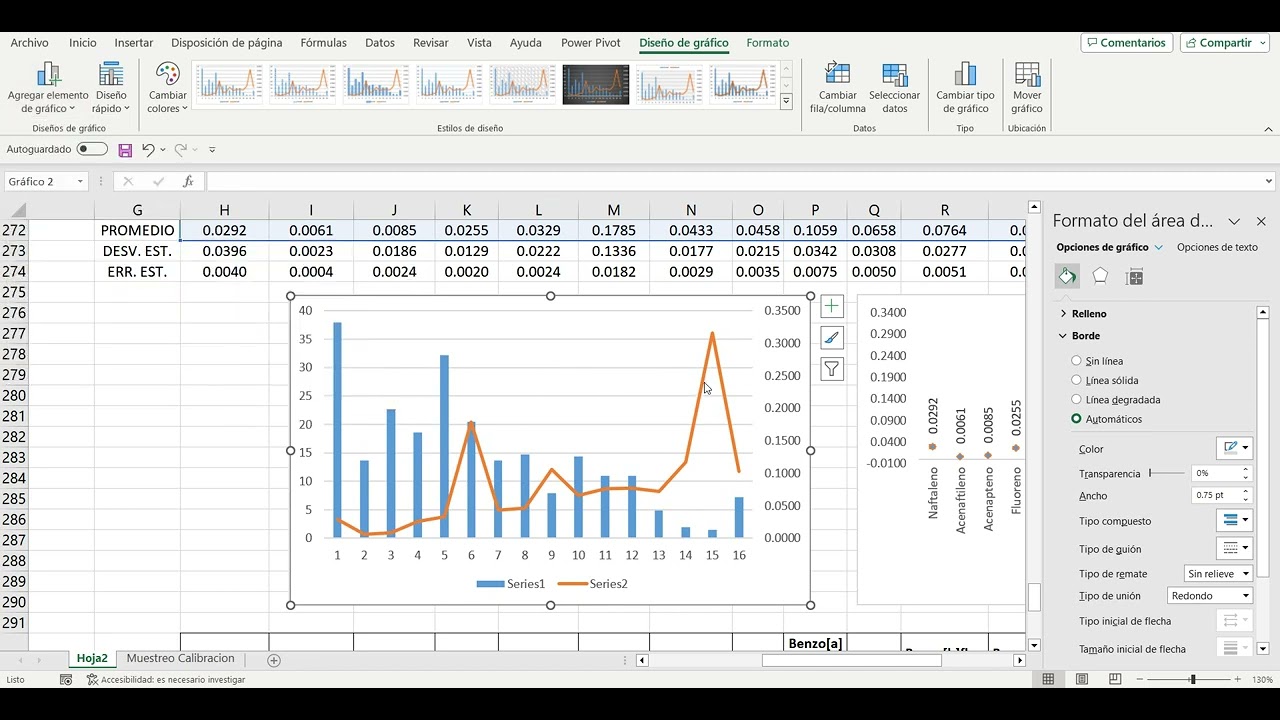Open Name Box dropdown arrow
1280x720 pixels.
point(80,181)
